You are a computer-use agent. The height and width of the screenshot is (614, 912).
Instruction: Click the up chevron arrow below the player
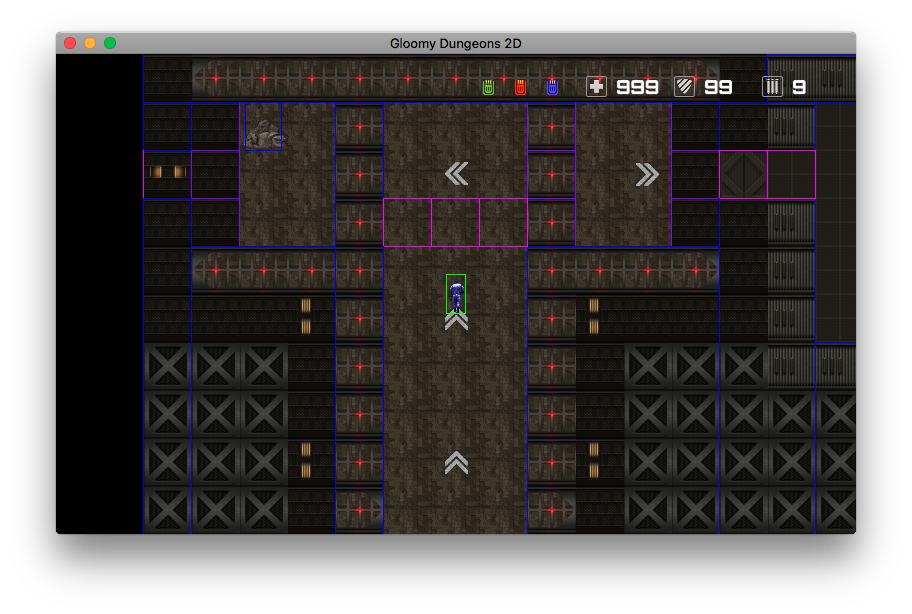click(457, 323)
